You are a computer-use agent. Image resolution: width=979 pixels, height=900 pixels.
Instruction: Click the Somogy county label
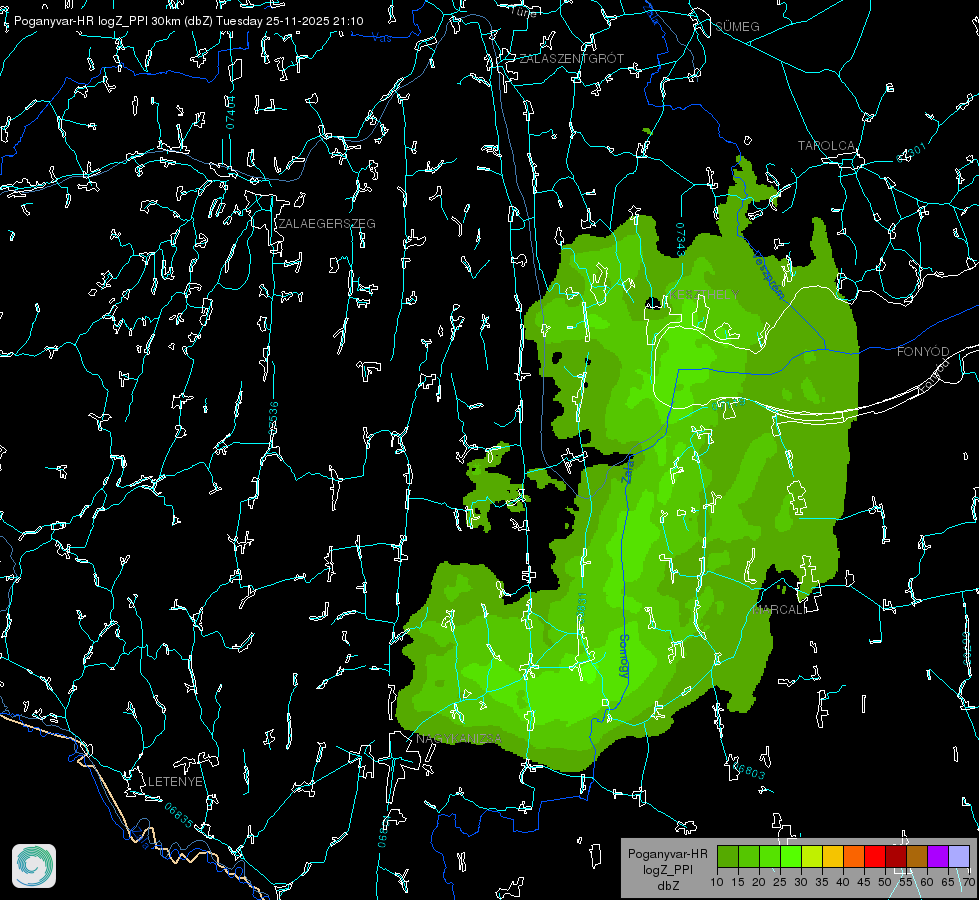(x=624, y=656)
